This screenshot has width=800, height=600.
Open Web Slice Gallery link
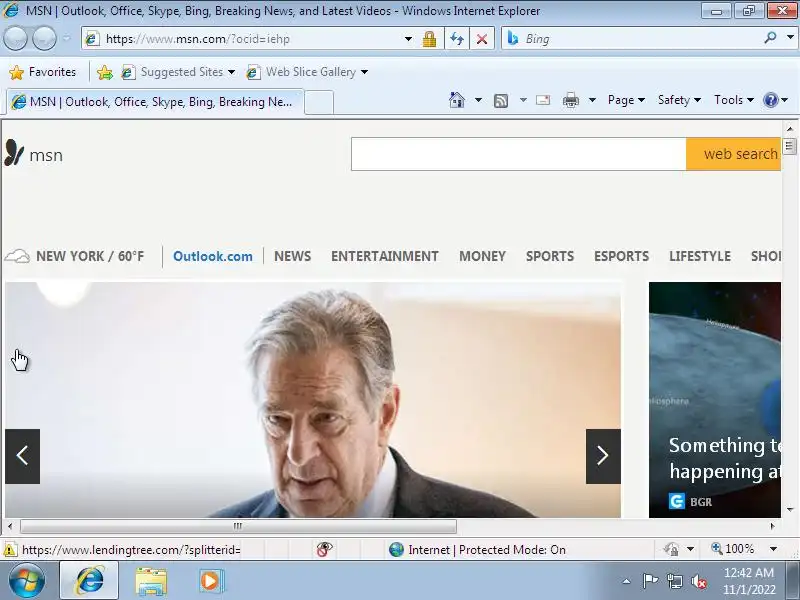click(x=301, y=72)
